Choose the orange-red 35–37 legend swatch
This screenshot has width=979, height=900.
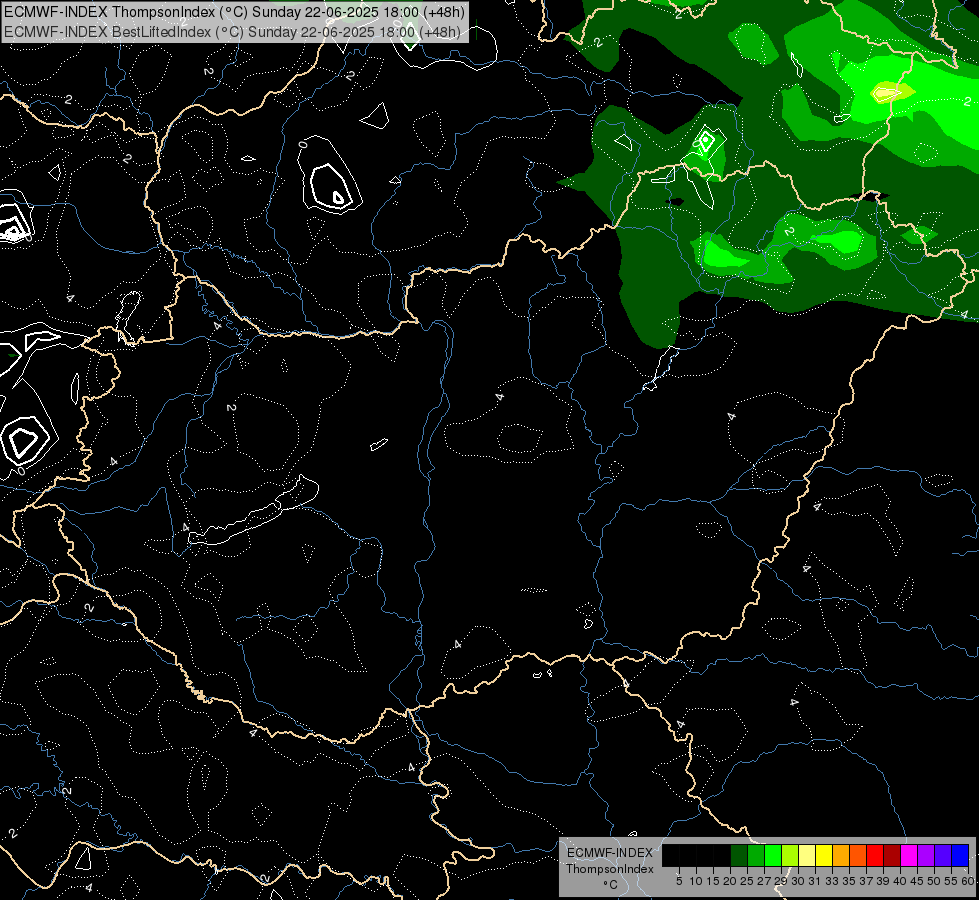click(858, 855)
